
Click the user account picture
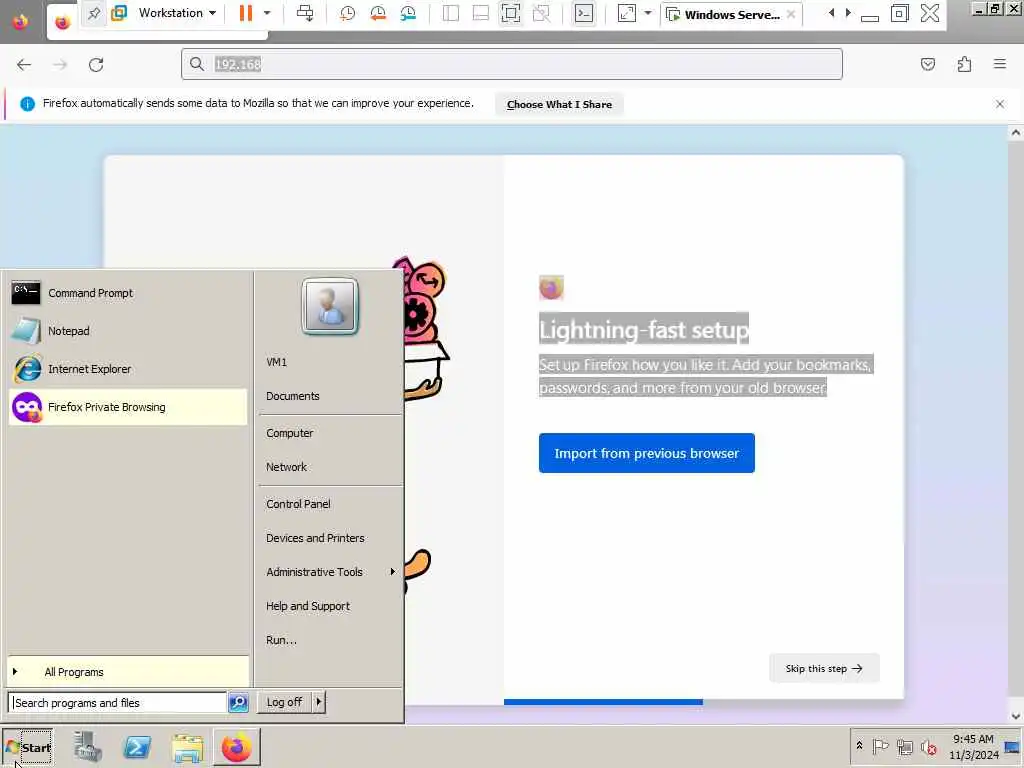click(x=330, y=306)
